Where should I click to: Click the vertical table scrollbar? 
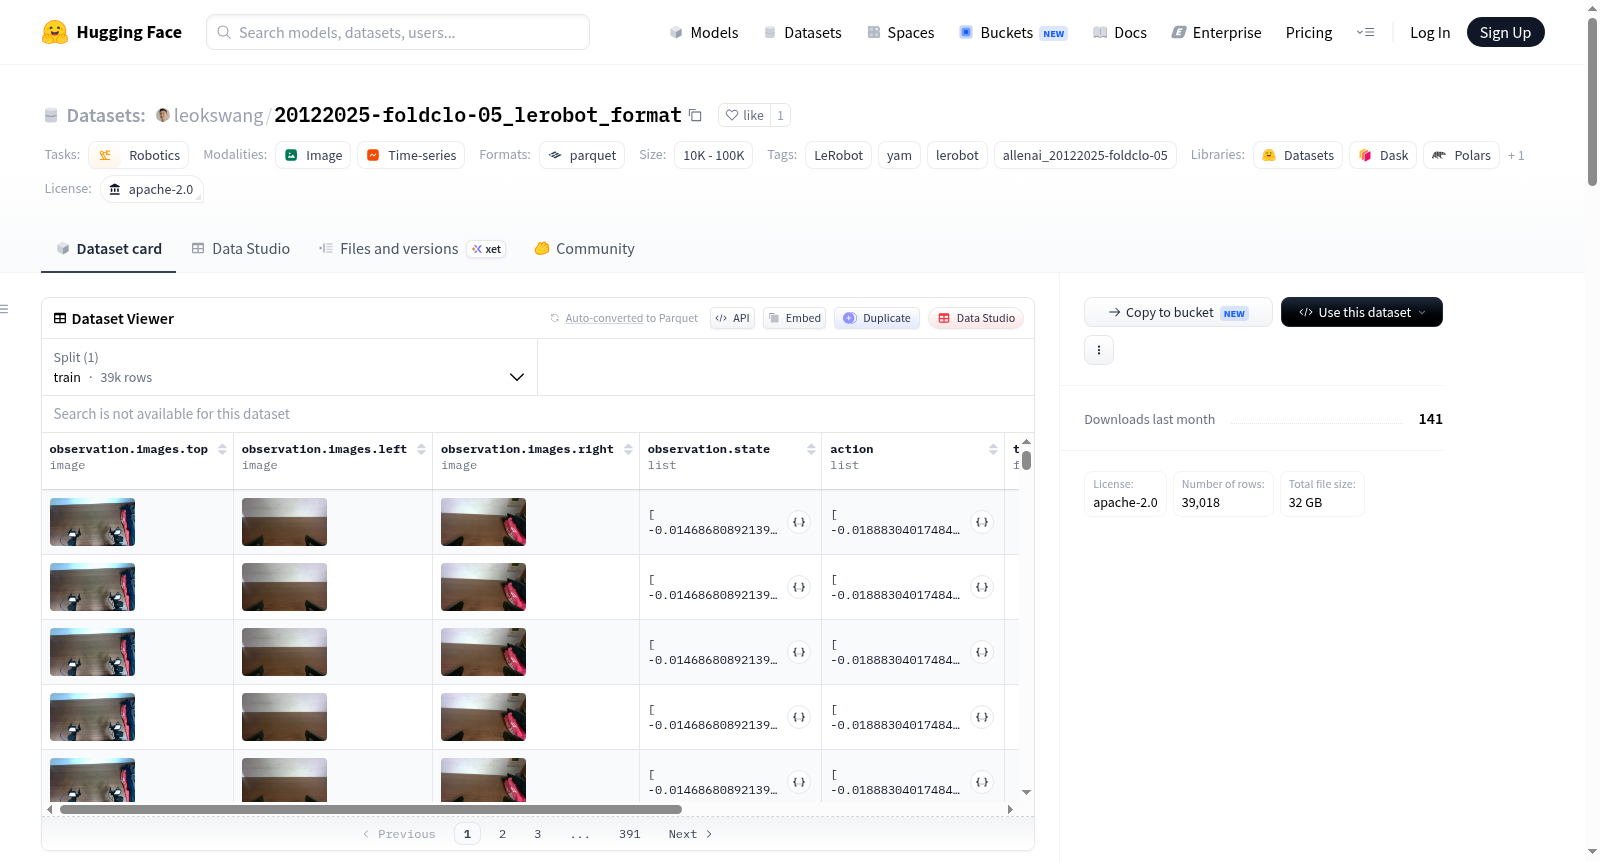(1026, 460)
